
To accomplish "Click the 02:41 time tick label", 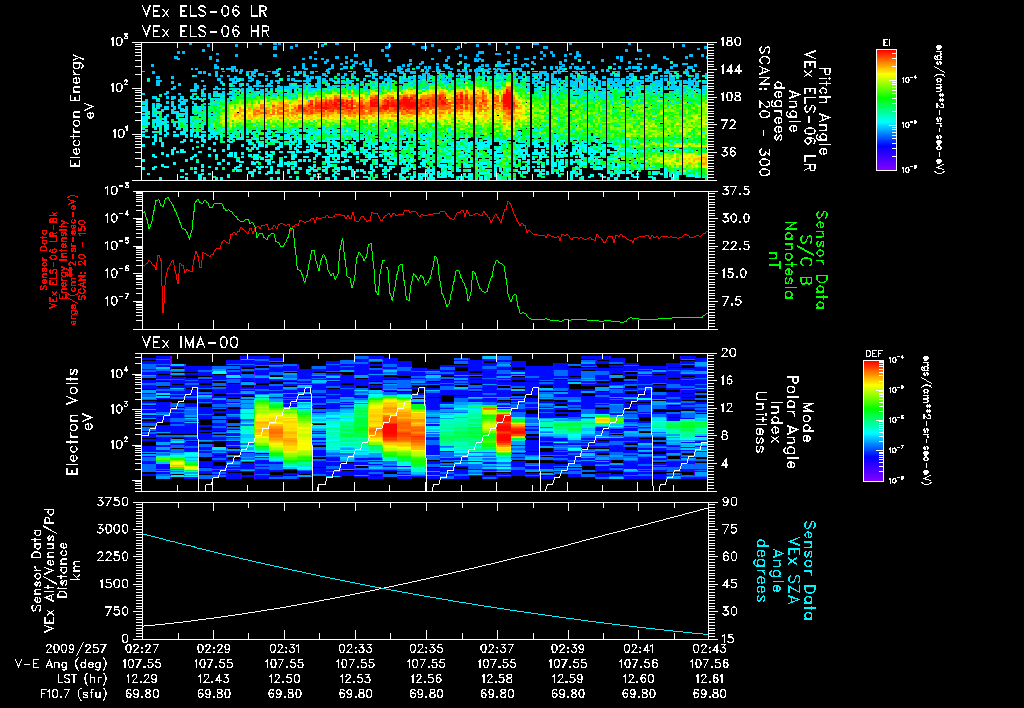I will tap(639, 649).
